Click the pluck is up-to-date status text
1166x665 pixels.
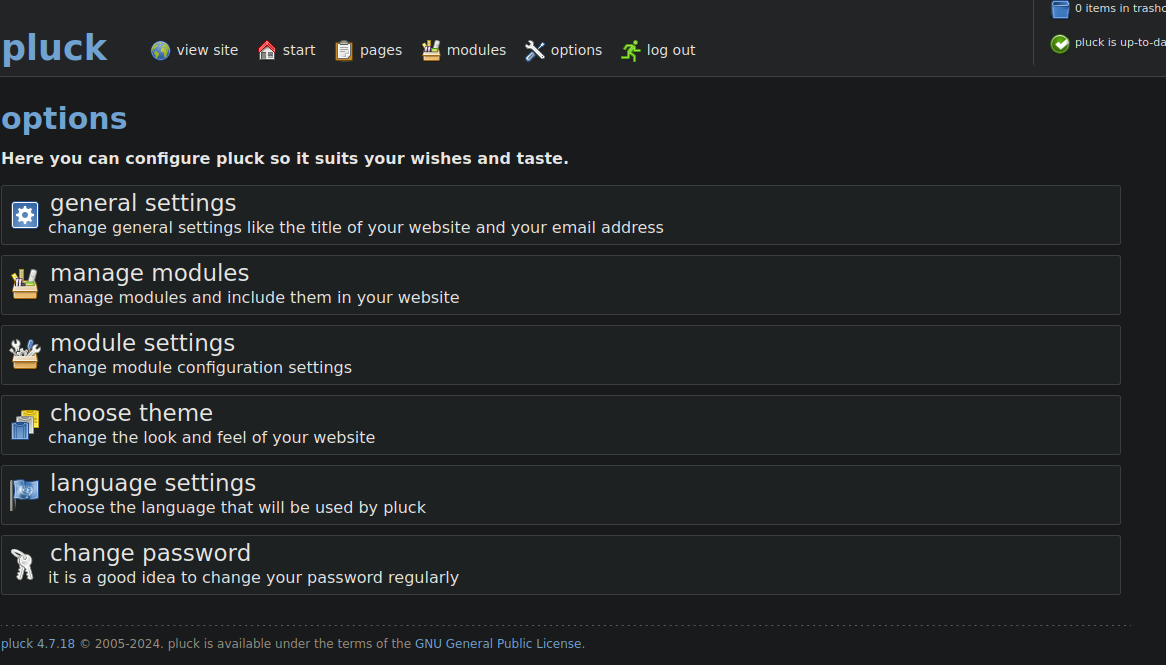coord(1120,42)
